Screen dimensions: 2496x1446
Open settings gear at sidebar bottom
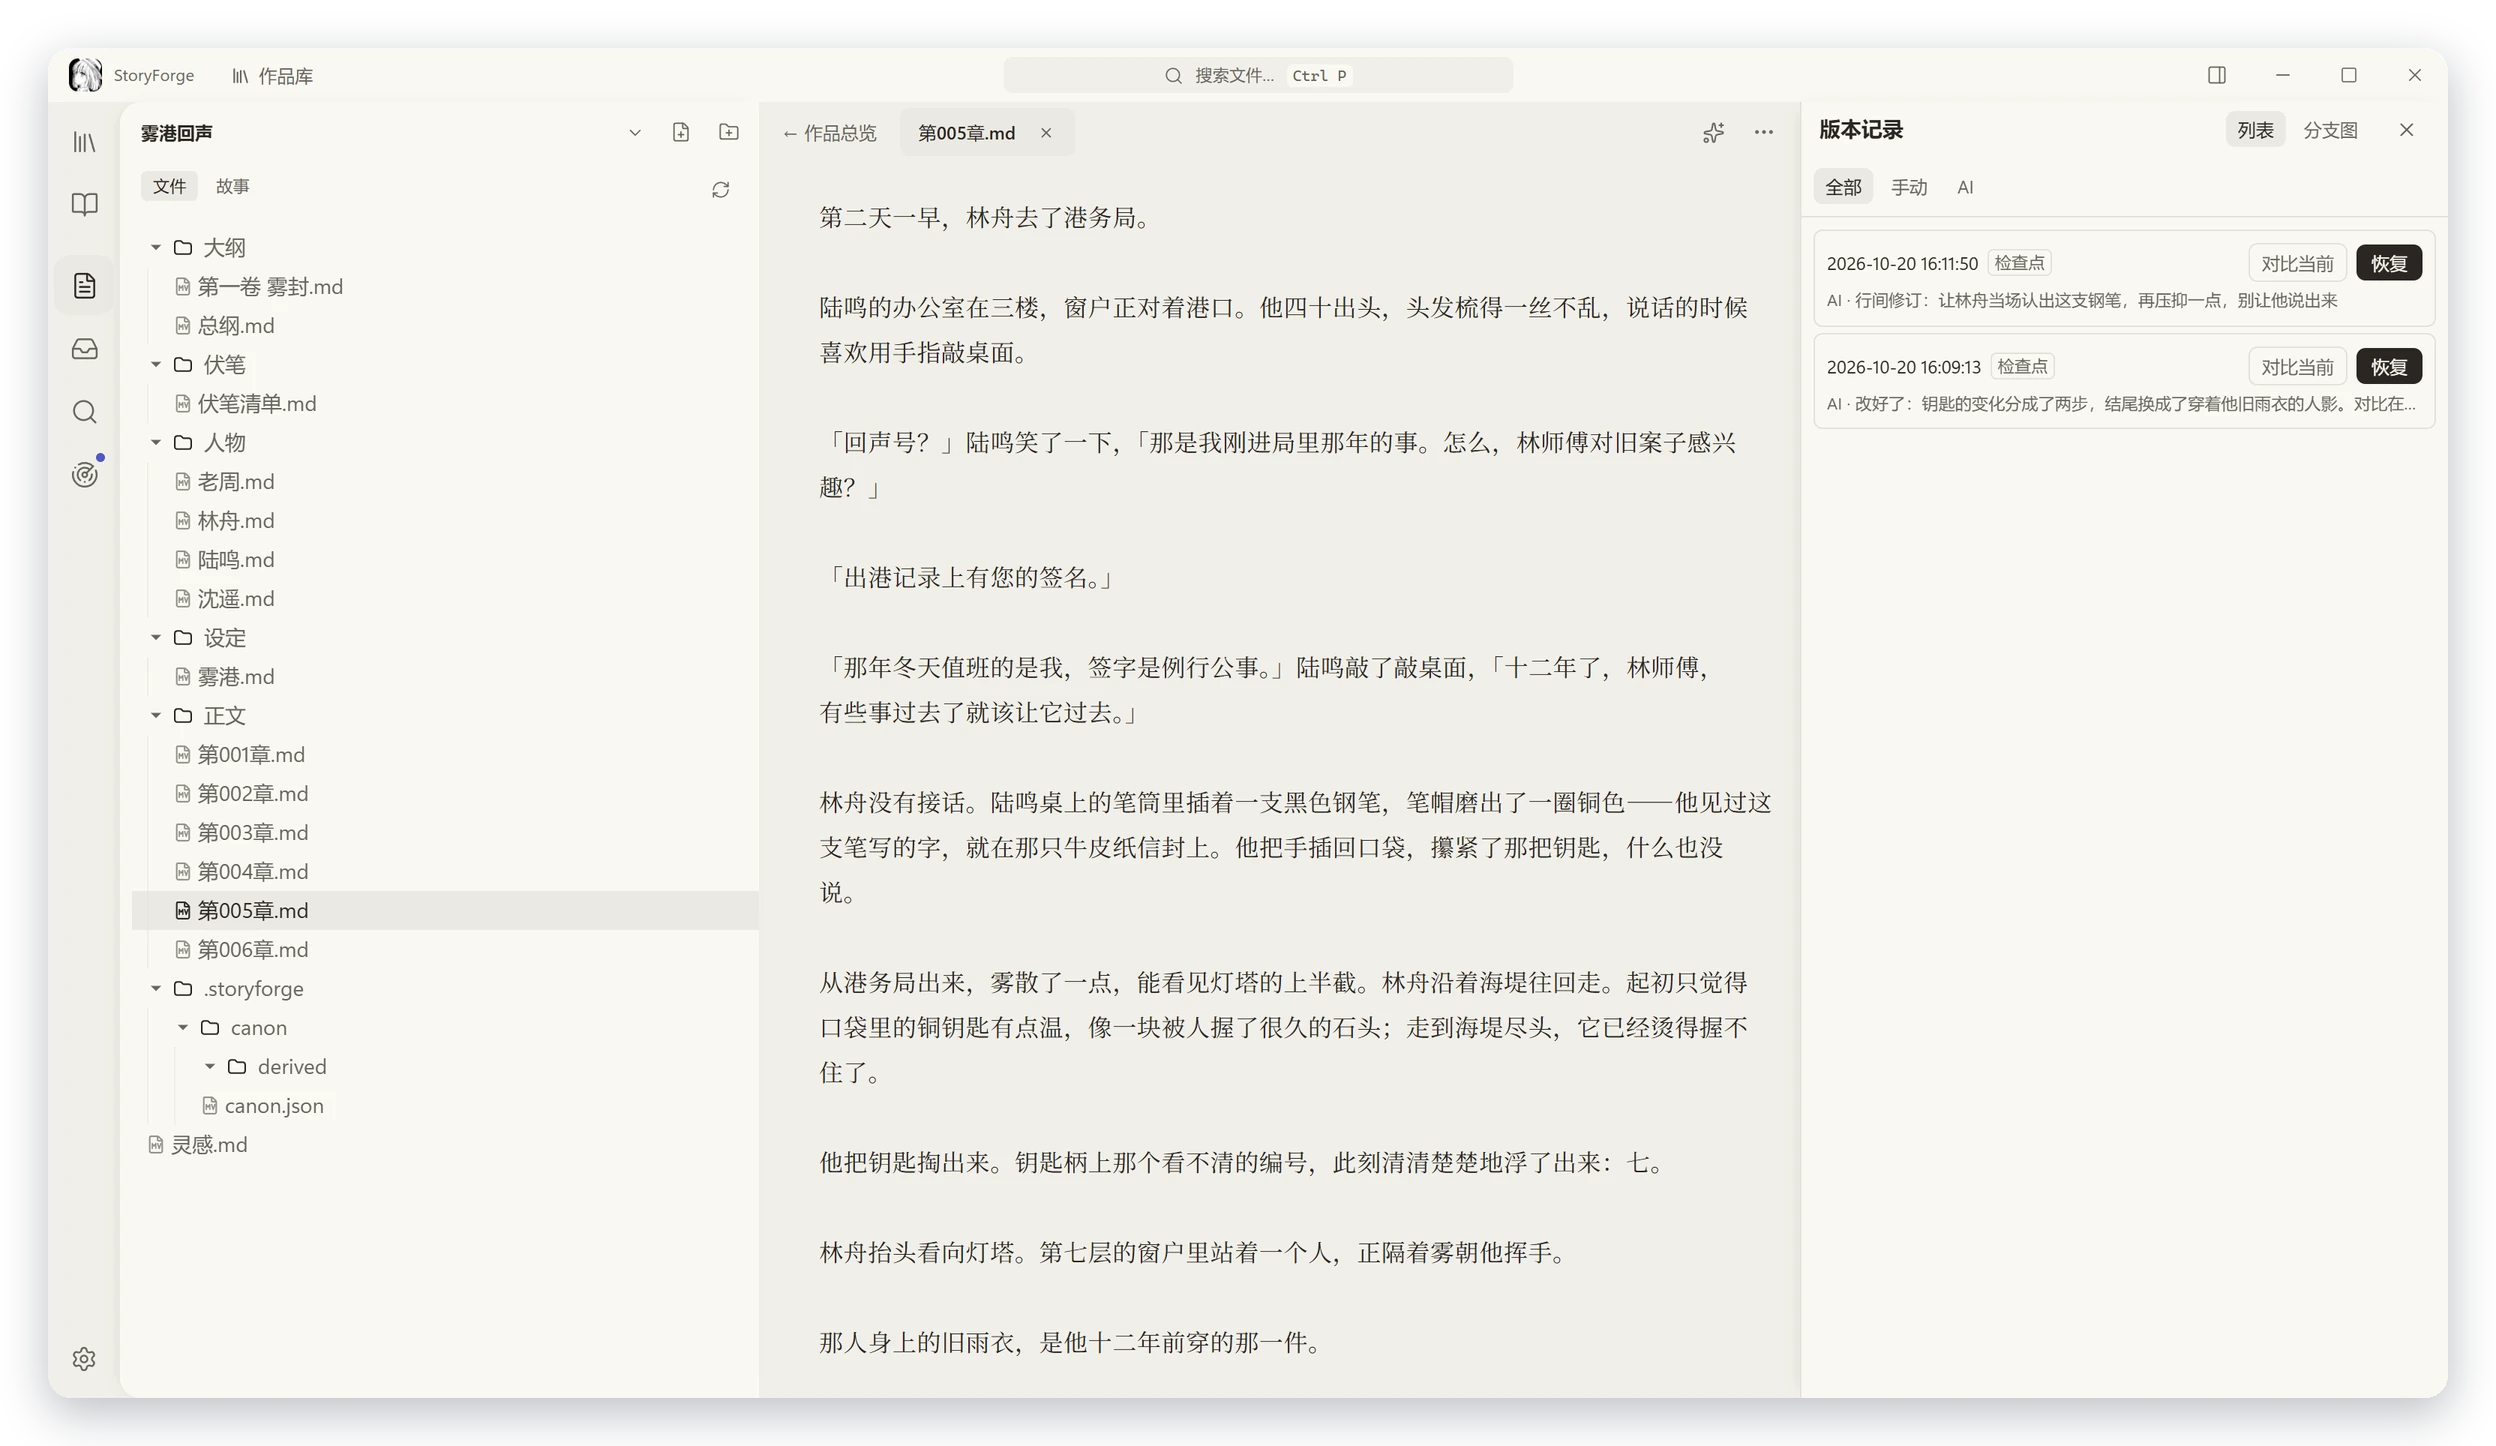(x=84, y=1358)
